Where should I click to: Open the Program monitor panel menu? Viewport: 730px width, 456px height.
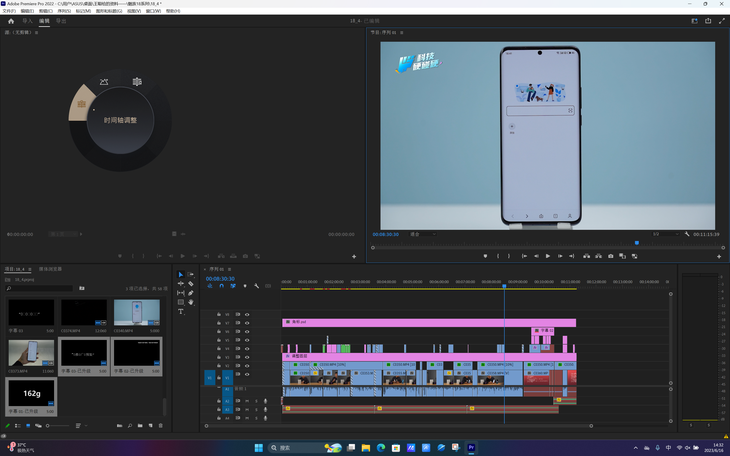tap(402, 33)
